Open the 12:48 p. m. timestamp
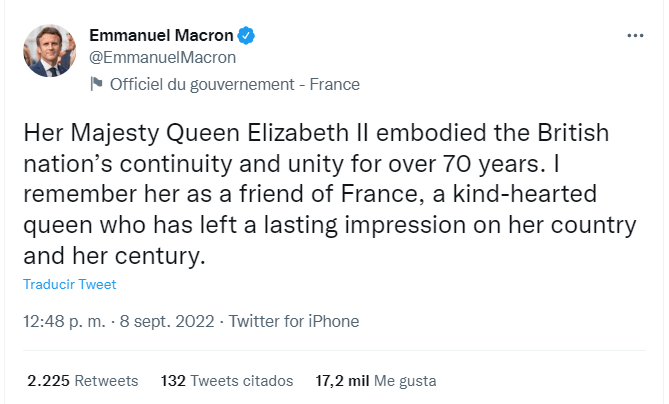 point(64,321)
